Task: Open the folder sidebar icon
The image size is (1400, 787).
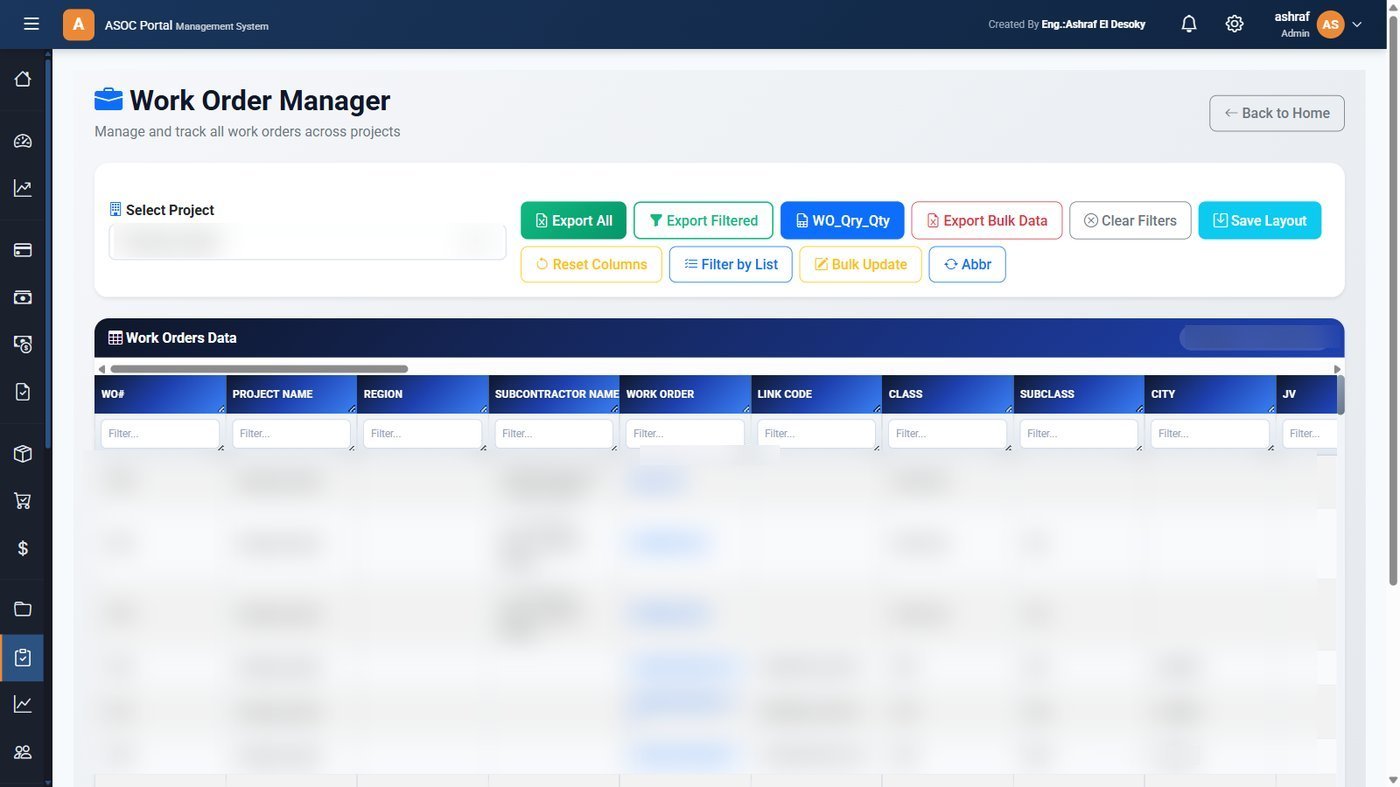Action: pyautogui.click(x=23, y=609)
